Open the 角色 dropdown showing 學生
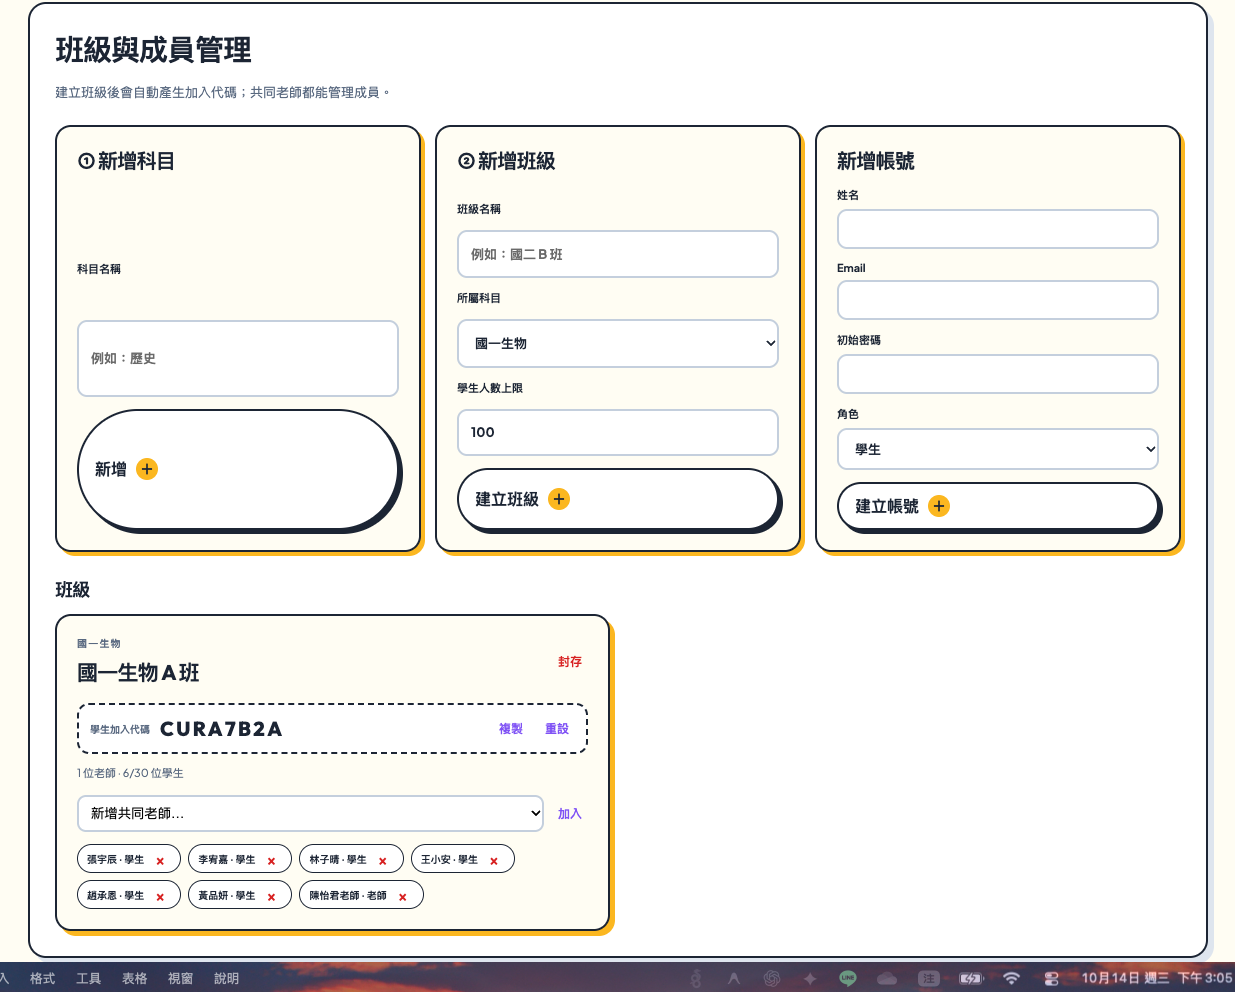The width and height of the screenshot is (1235, 992). click(x=998, y=449)
